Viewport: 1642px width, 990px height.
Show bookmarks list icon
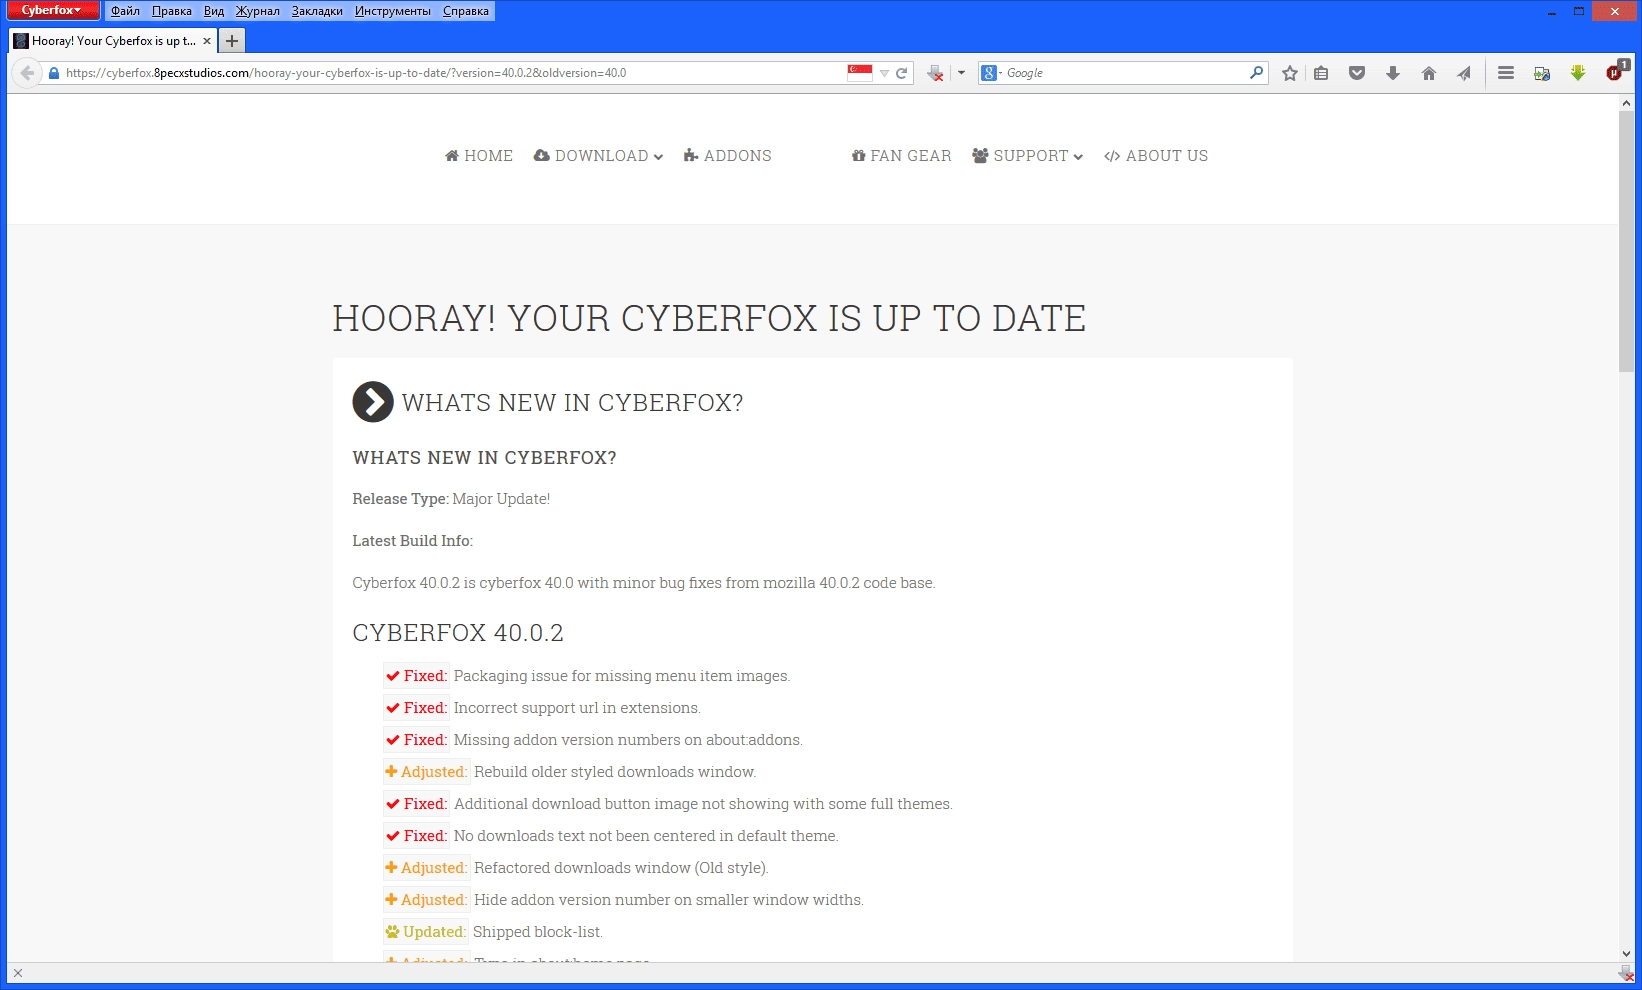(x=1321, y=73)
